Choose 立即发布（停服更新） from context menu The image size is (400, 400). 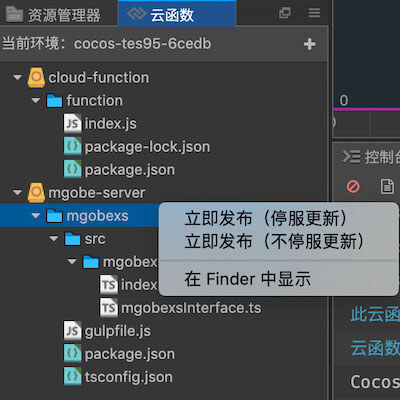click(x=266, y=219)
